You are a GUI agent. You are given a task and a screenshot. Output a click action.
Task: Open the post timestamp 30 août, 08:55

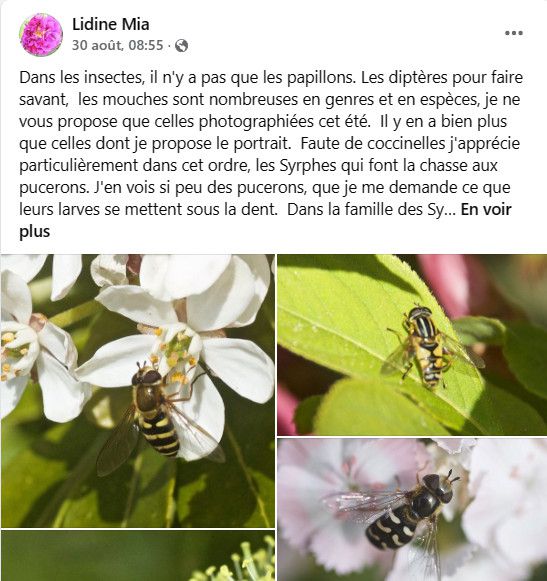click(117, 45)
